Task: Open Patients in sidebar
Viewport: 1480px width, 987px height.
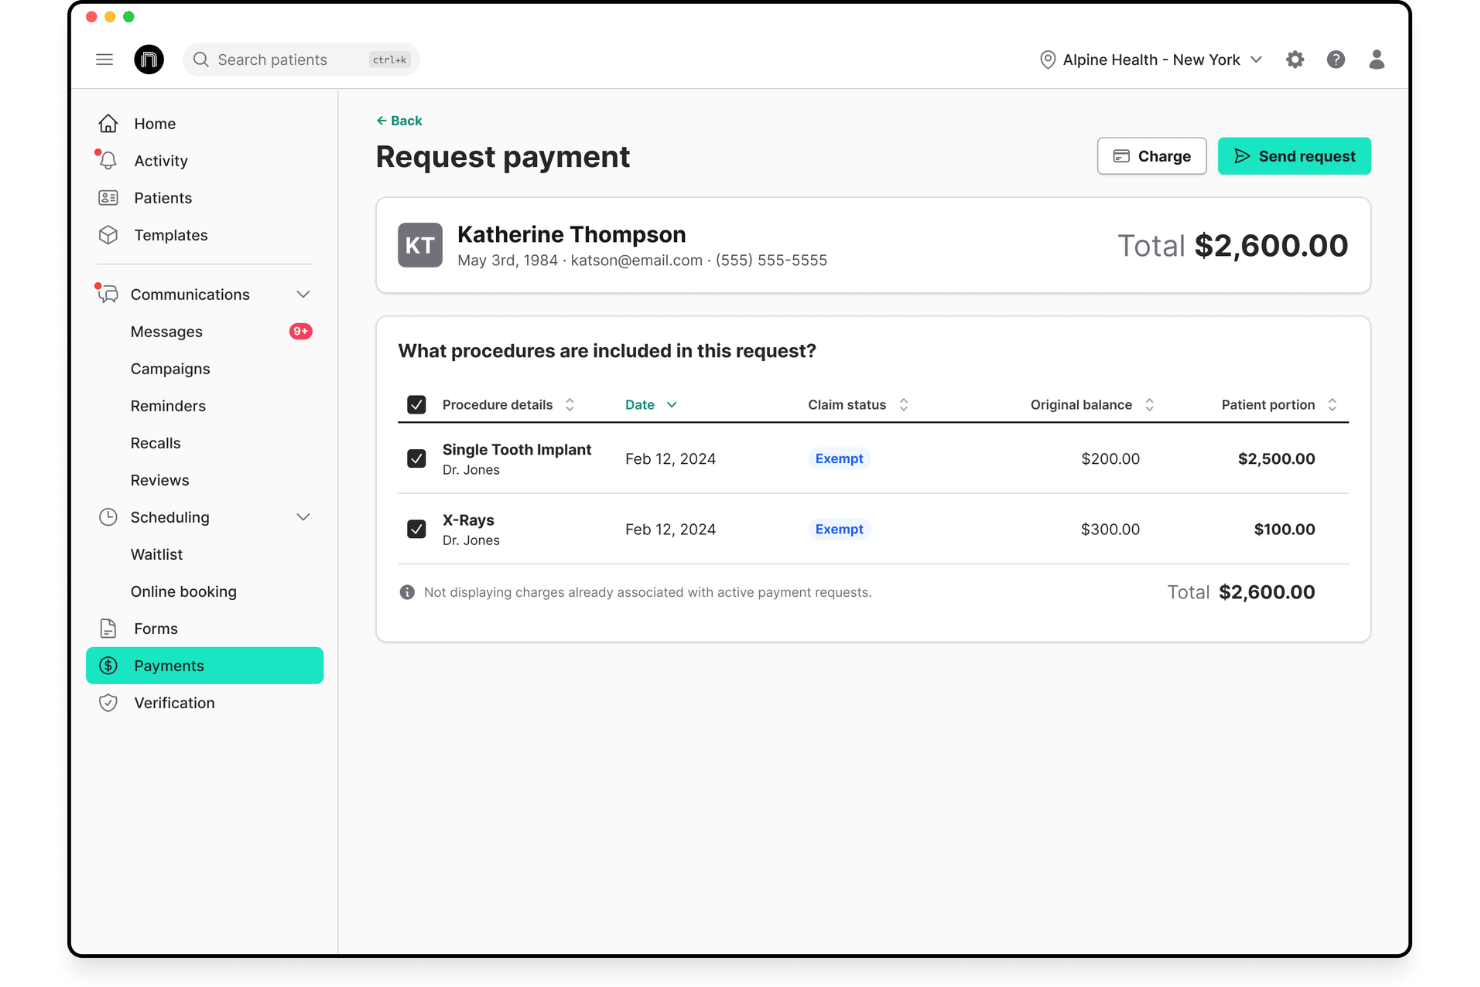Action: pos(205,198)
